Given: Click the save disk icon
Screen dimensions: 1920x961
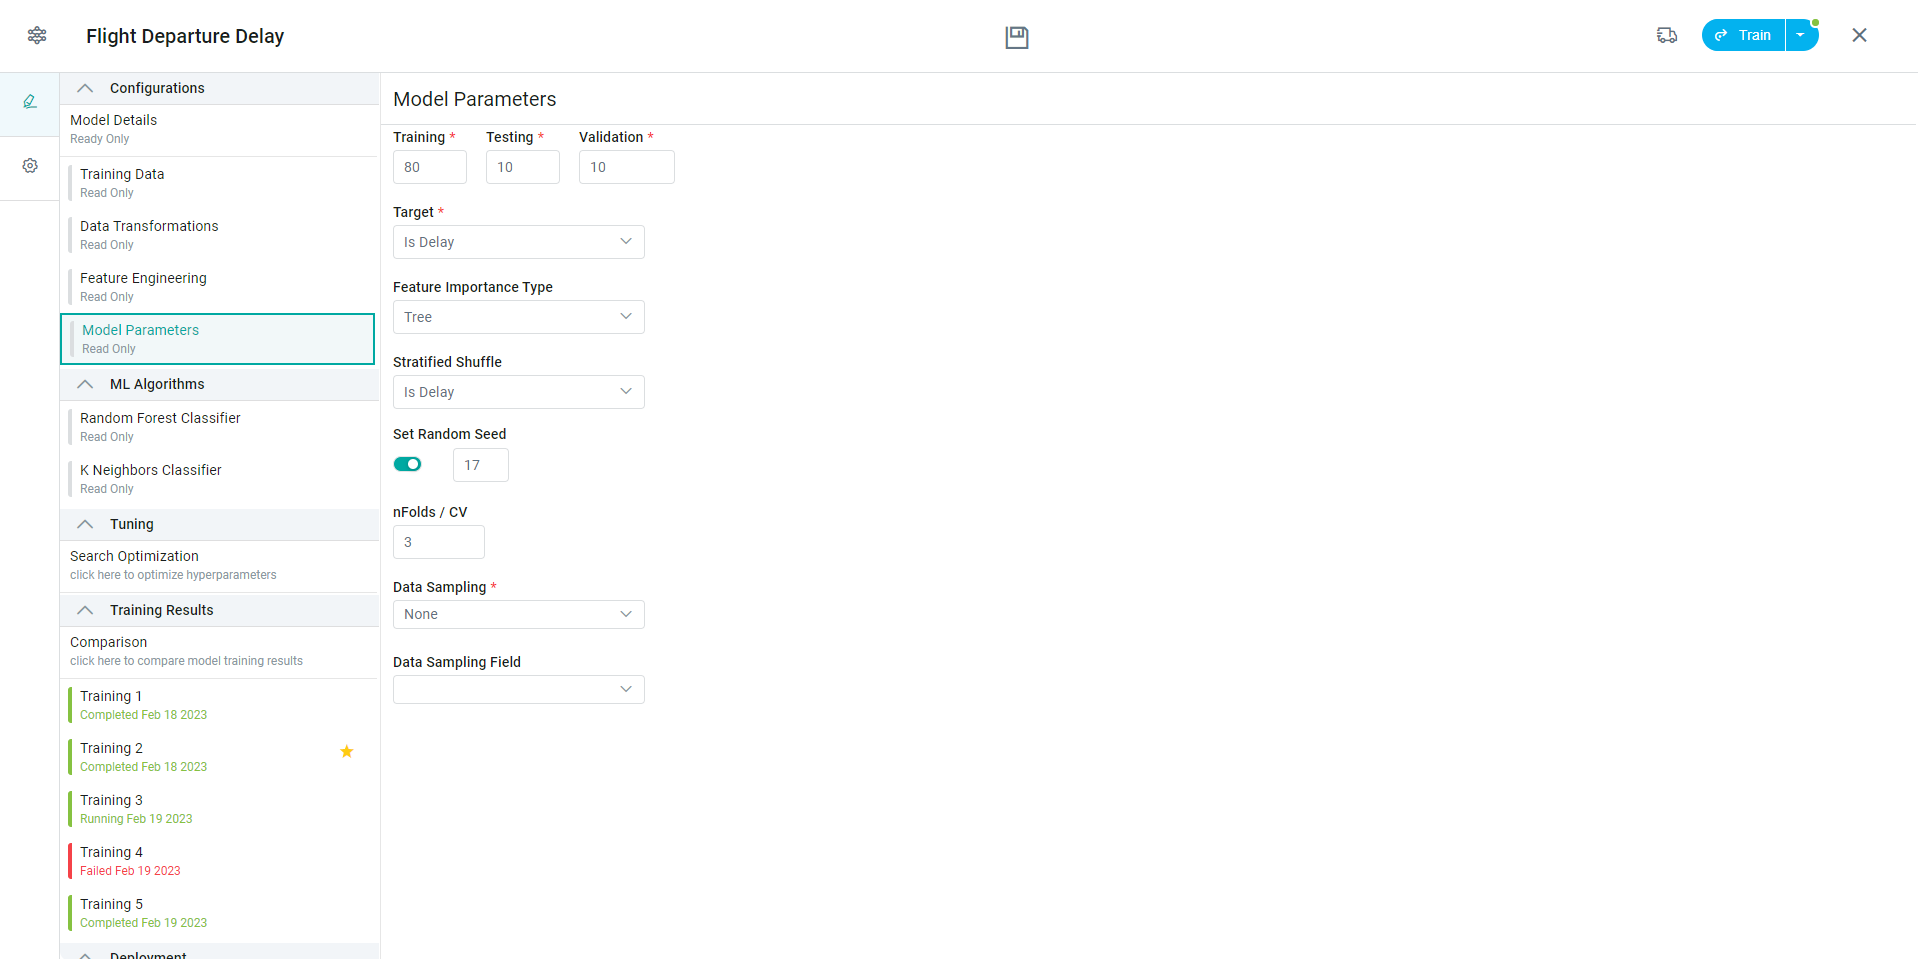Looking at the screenshot, I should [x=1016, y=37].
